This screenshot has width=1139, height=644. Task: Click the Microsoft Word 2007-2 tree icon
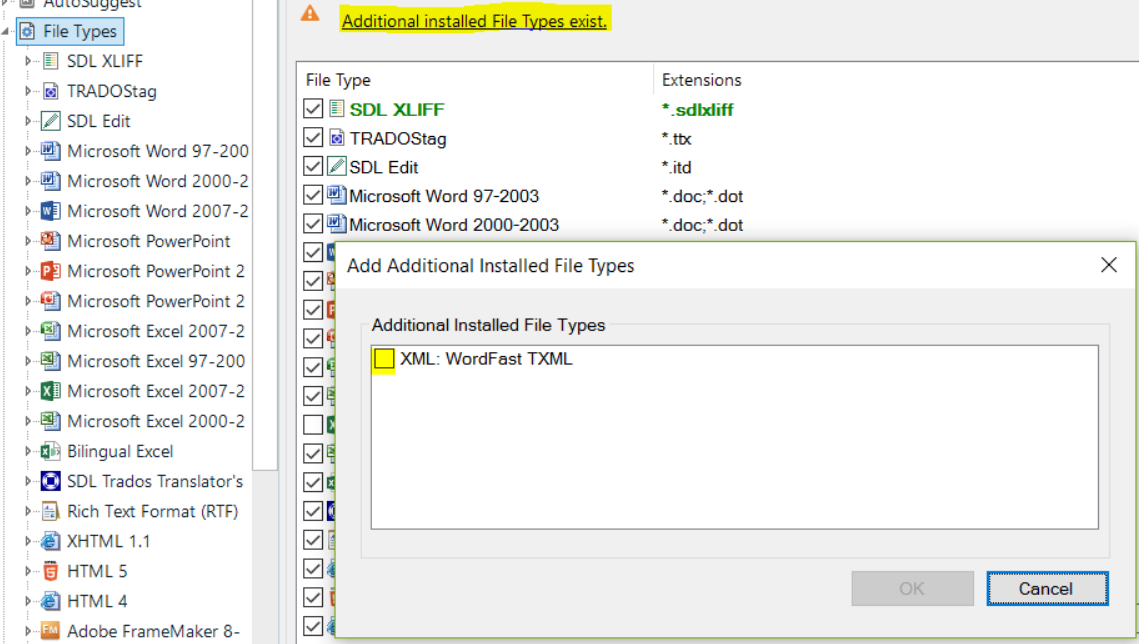50,211
